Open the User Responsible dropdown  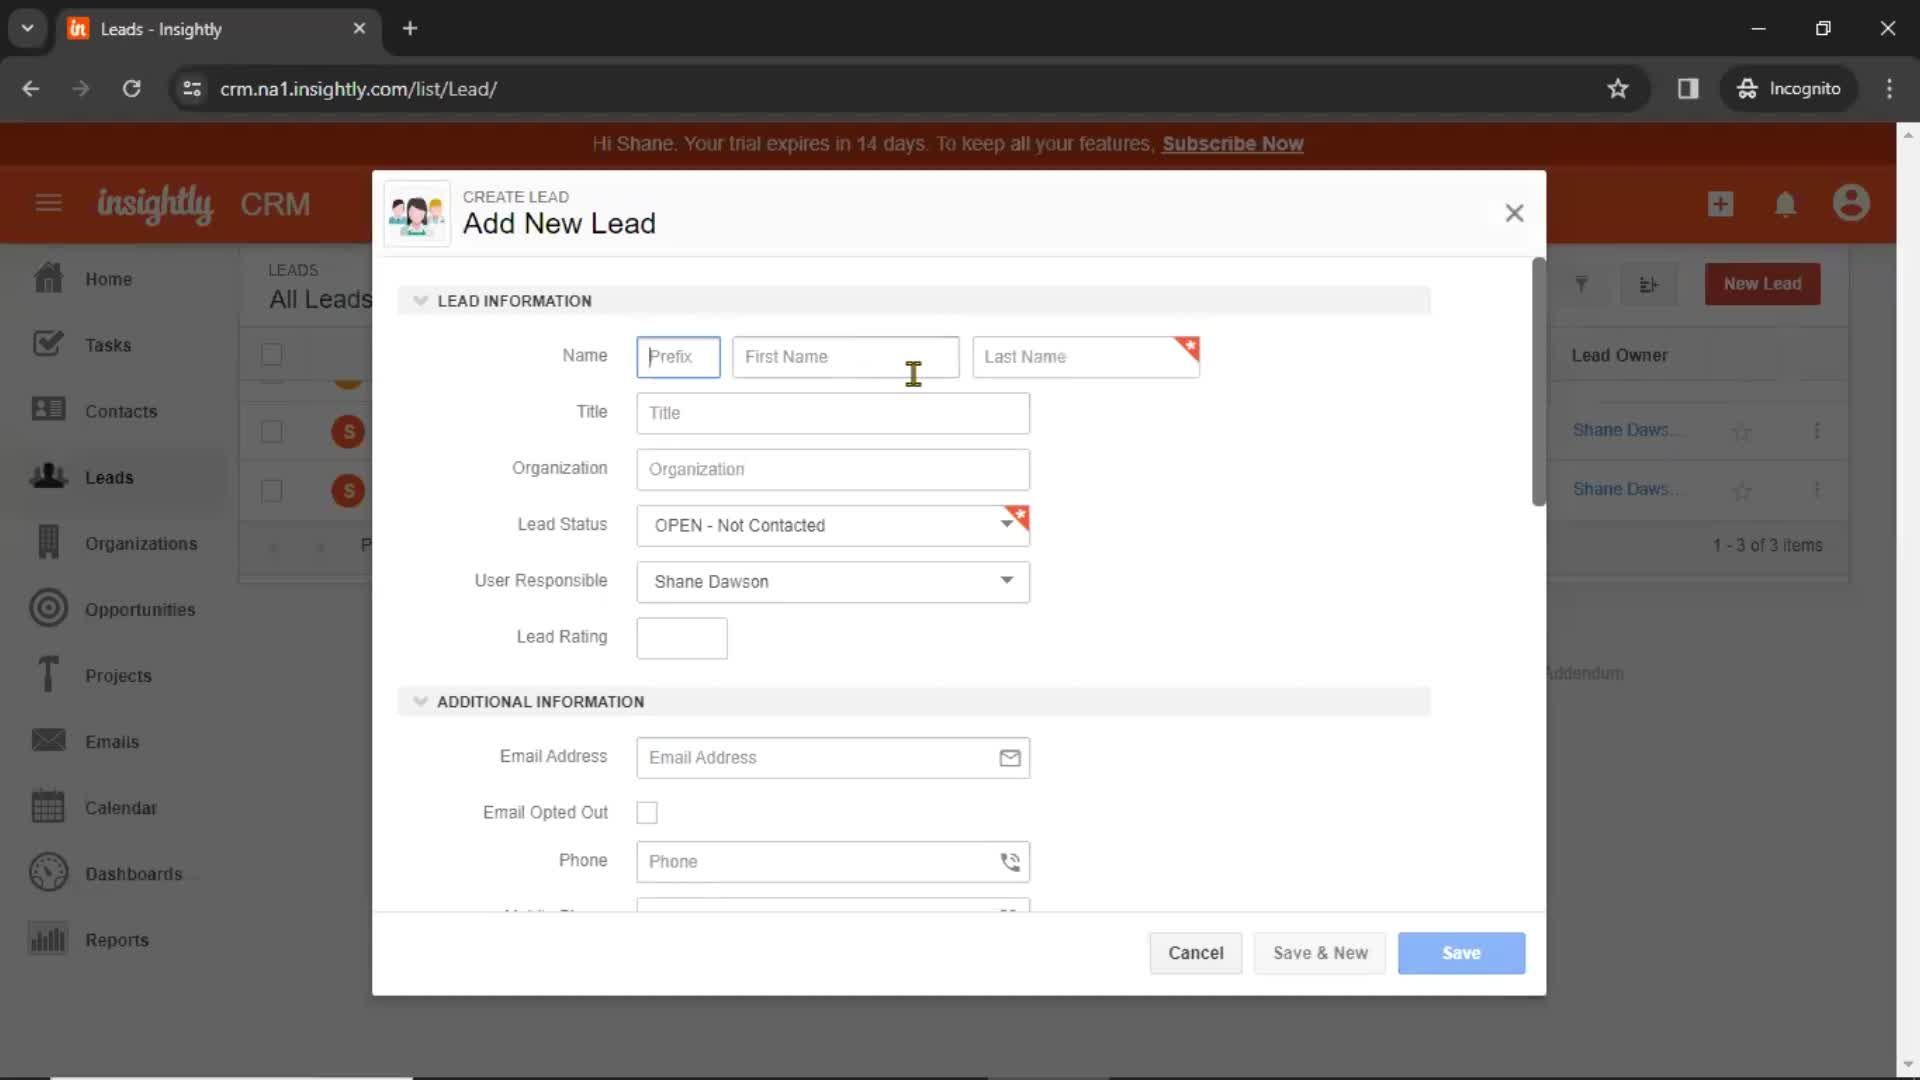832,580
